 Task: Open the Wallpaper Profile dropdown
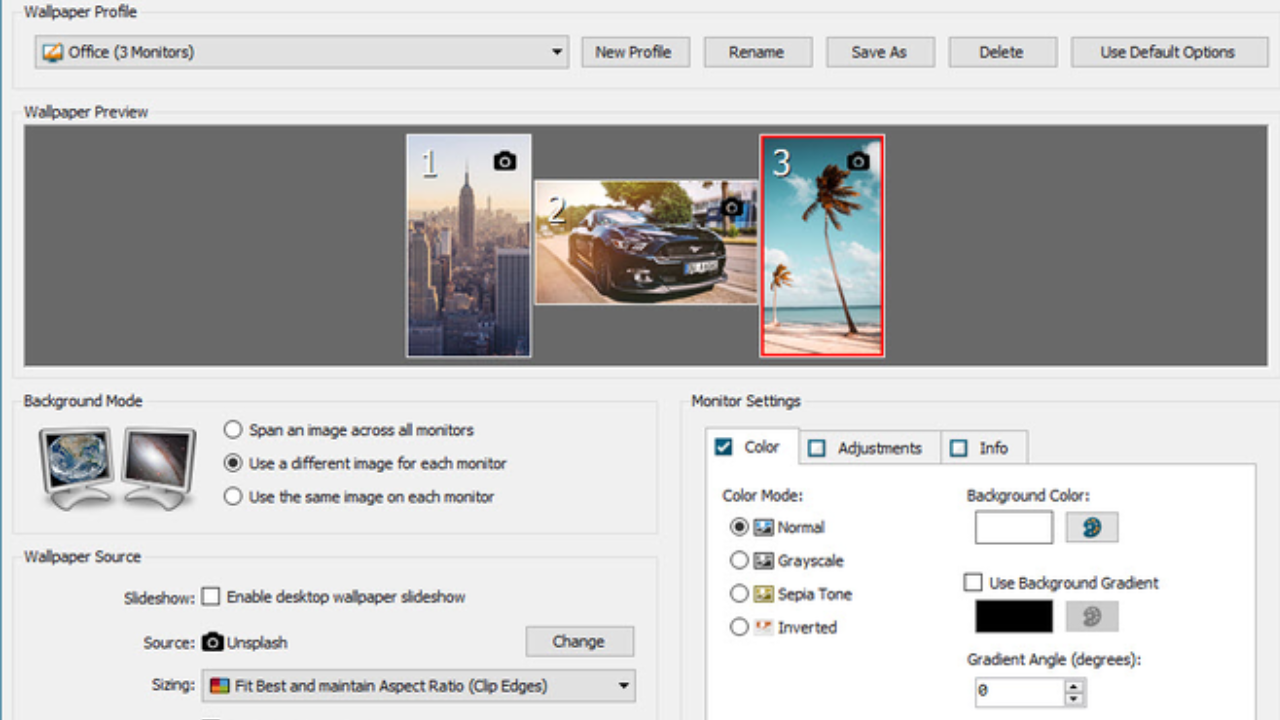tap(557, 52)
